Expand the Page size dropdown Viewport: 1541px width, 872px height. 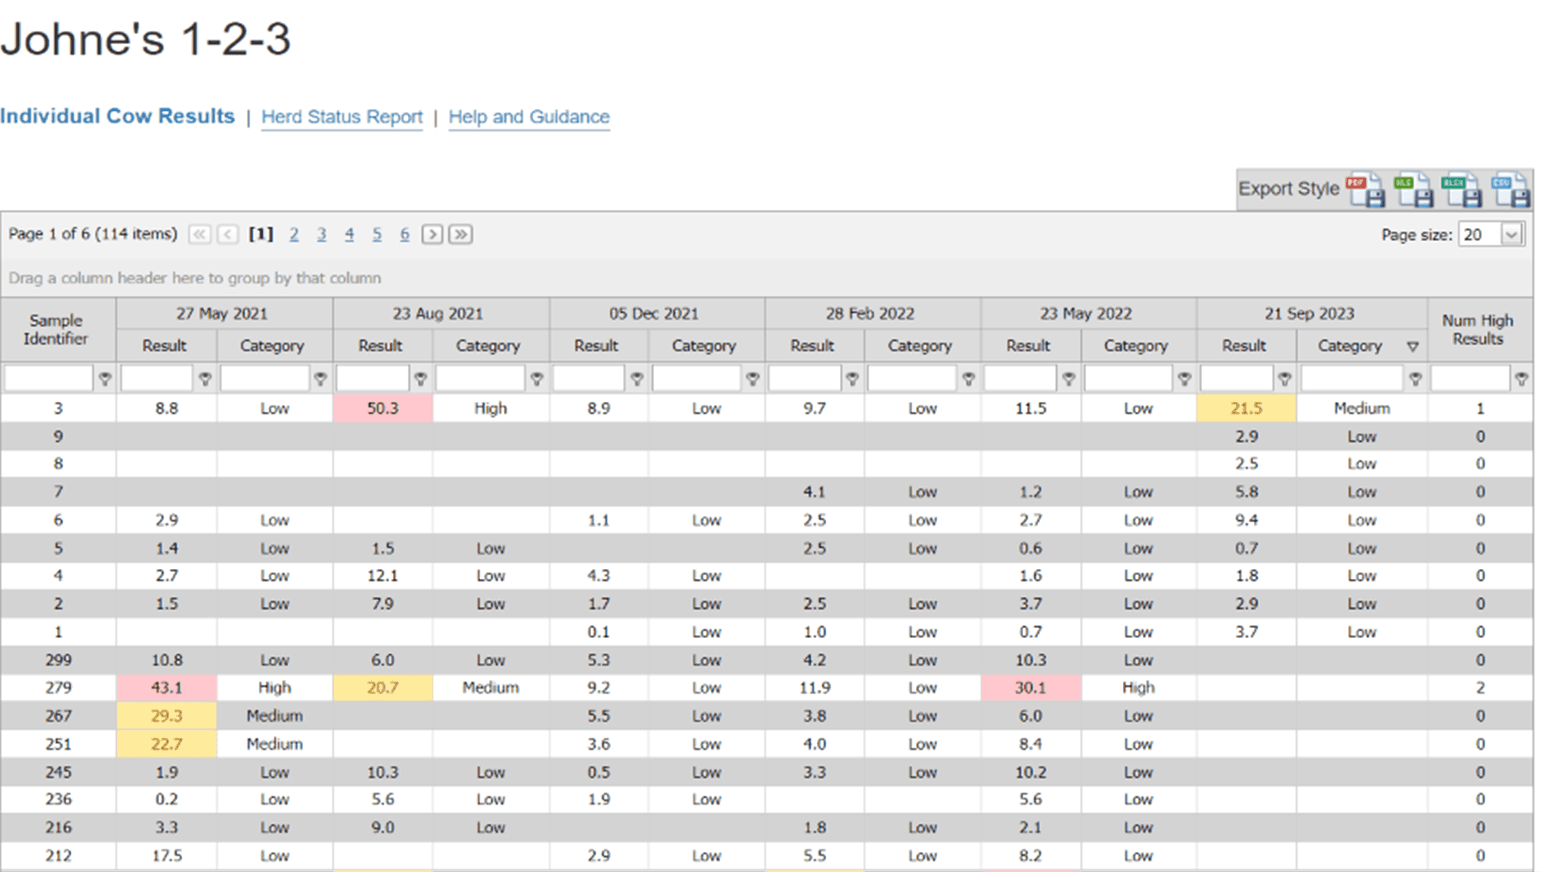(1511, 235)
